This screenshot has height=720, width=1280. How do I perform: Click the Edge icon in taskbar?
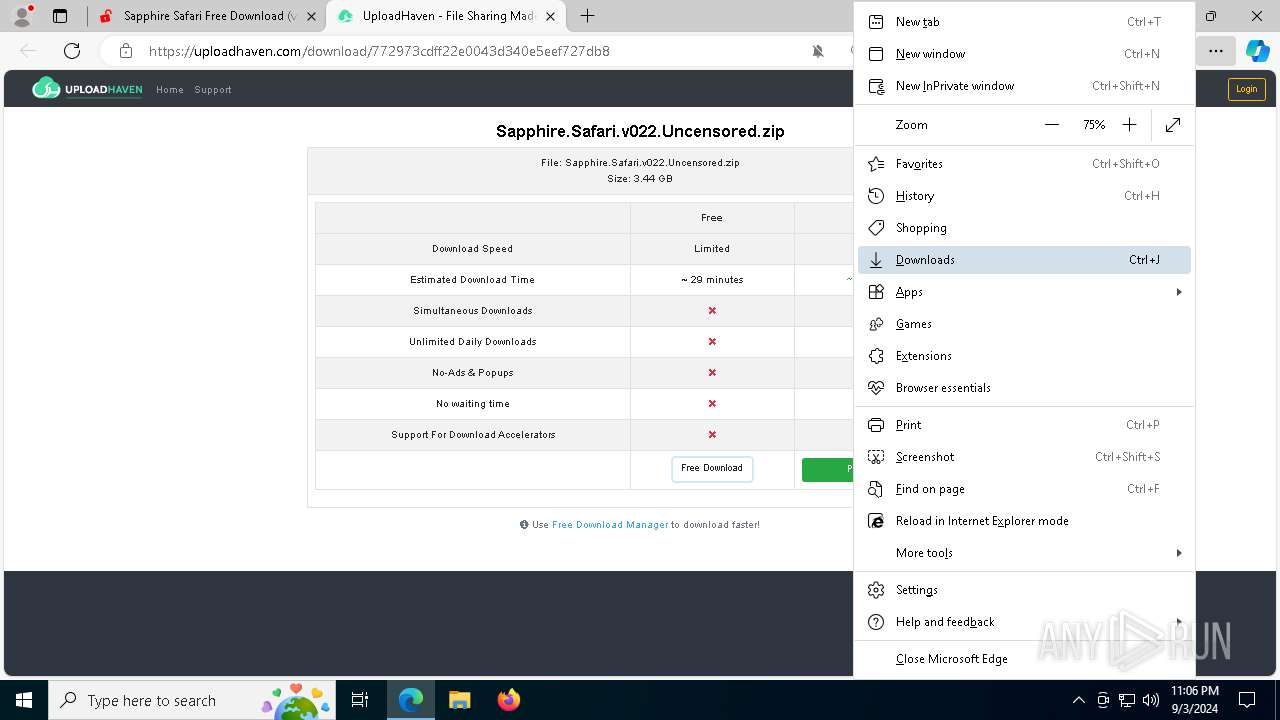point(411,700)
